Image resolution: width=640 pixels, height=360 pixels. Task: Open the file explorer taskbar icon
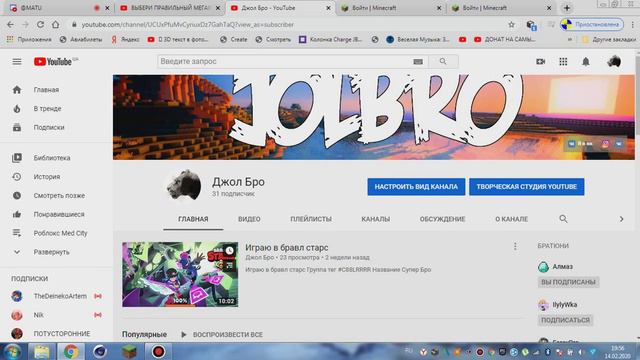click(x=41, y=351)
